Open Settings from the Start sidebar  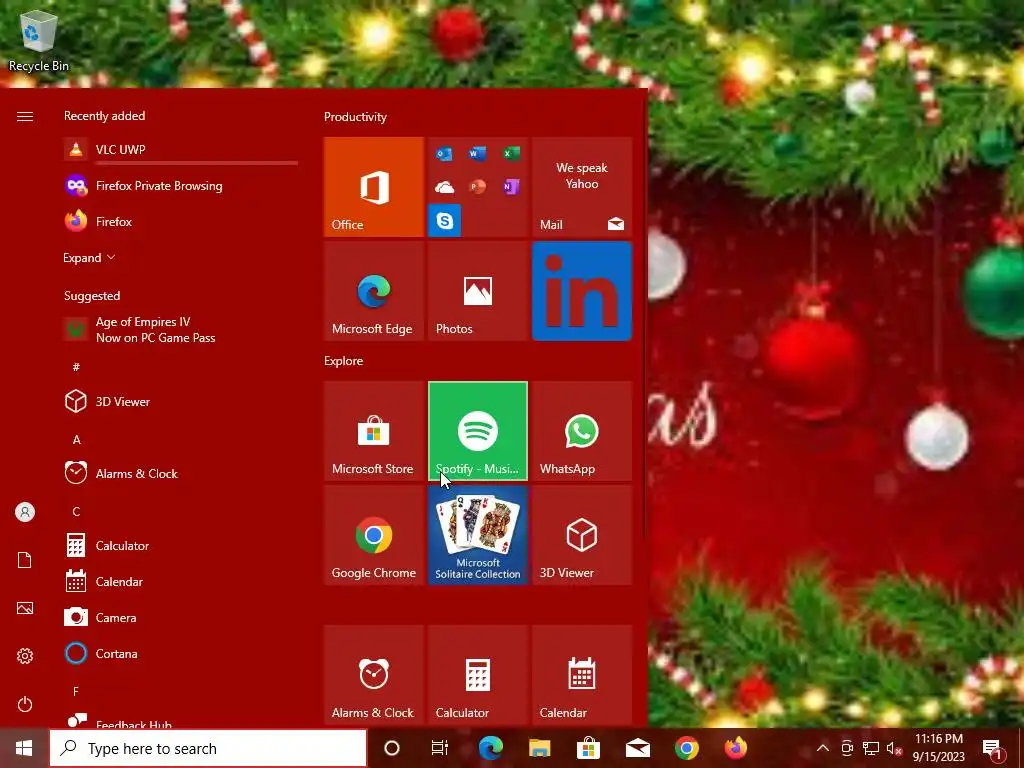(25, 656)
